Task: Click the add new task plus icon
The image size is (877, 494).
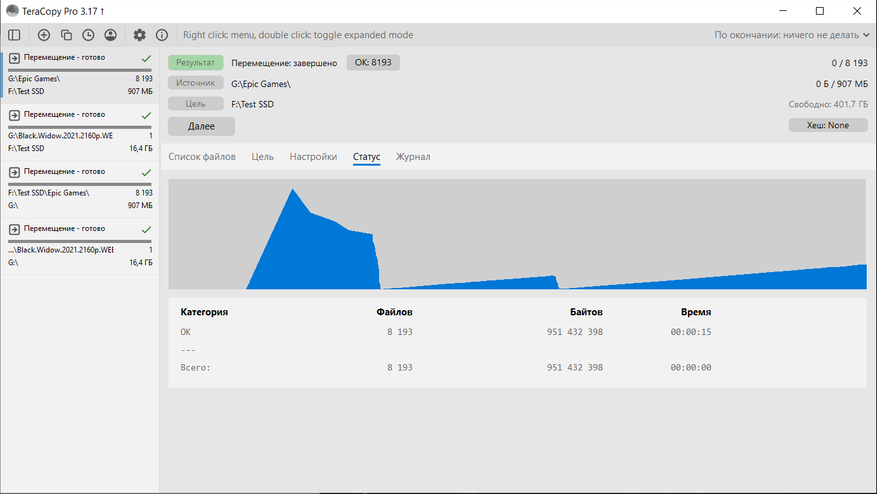Action: coord(44,35)
